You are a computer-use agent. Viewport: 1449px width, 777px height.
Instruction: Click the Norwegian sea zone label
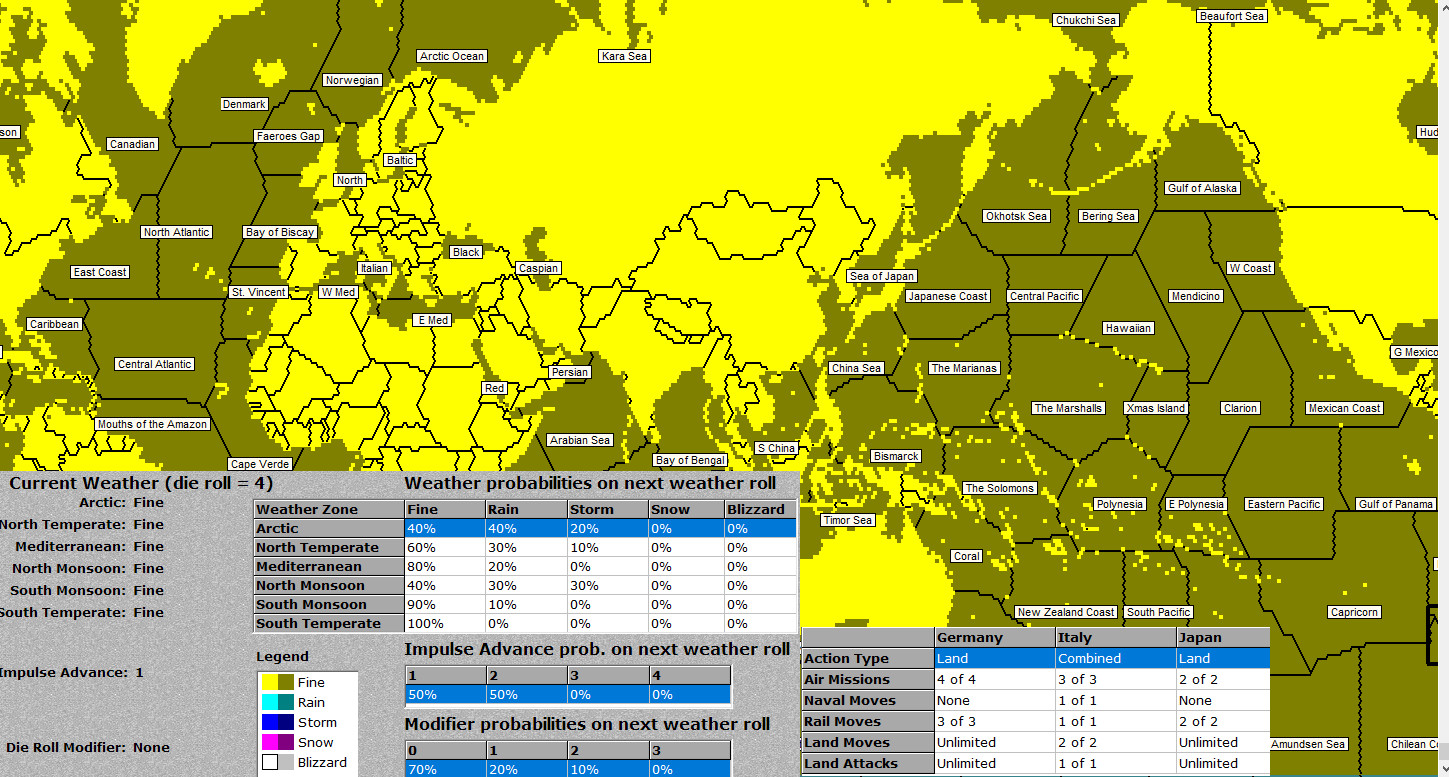(x=353, y=80)
